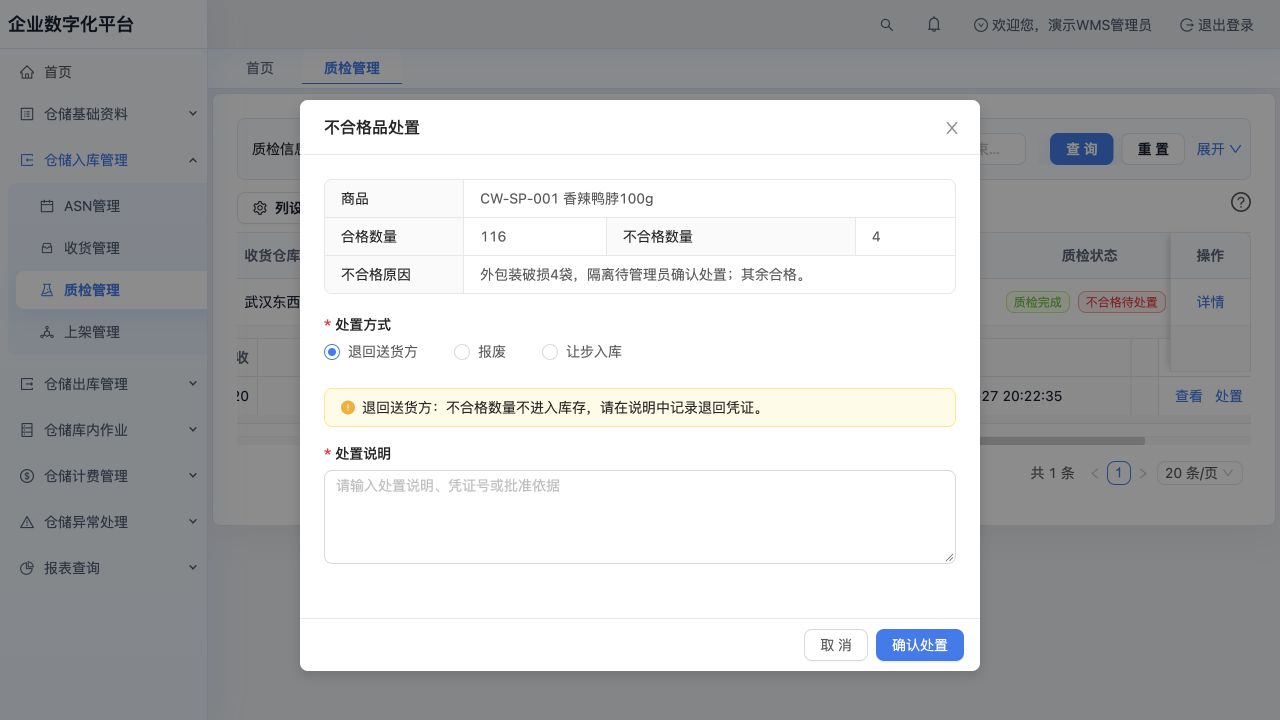1280x720 pixels.
Task: Click the 重置 button
Action: (x=1153, y=149)
